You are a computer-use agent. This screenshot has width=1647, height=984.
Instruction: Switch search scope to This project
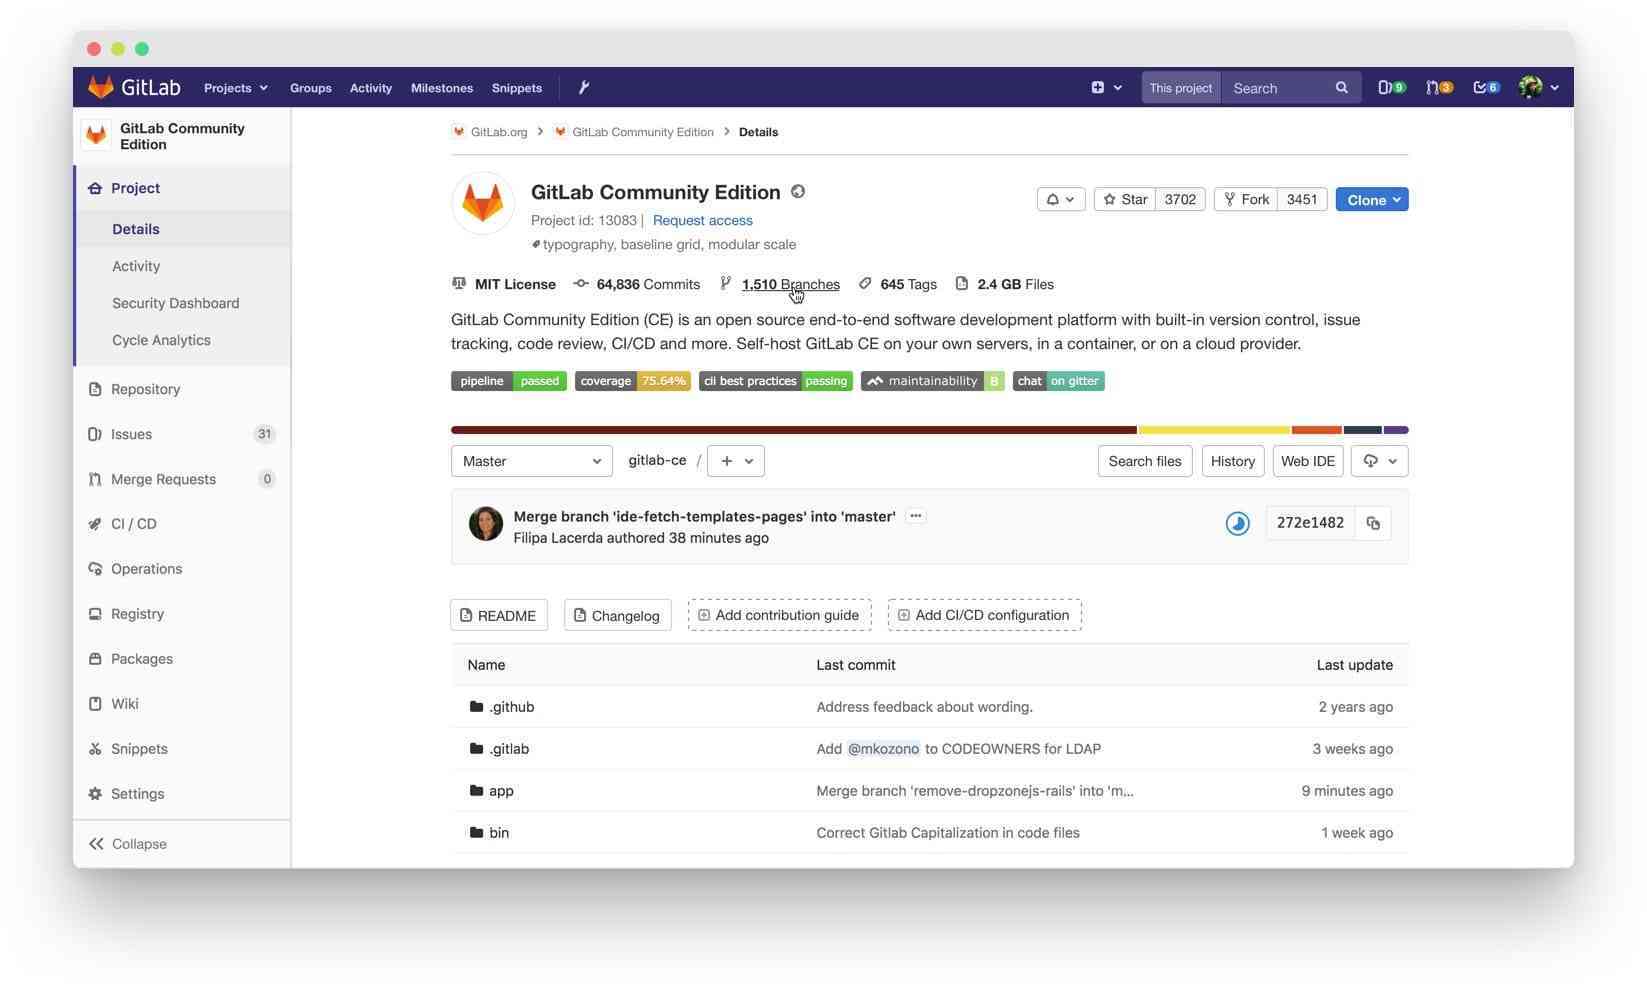(x=1180, y=88)
